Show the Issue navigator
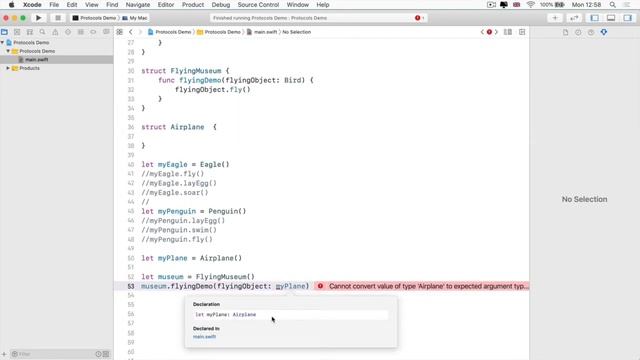Screen dimensions: 640x360 pos(55,32)
